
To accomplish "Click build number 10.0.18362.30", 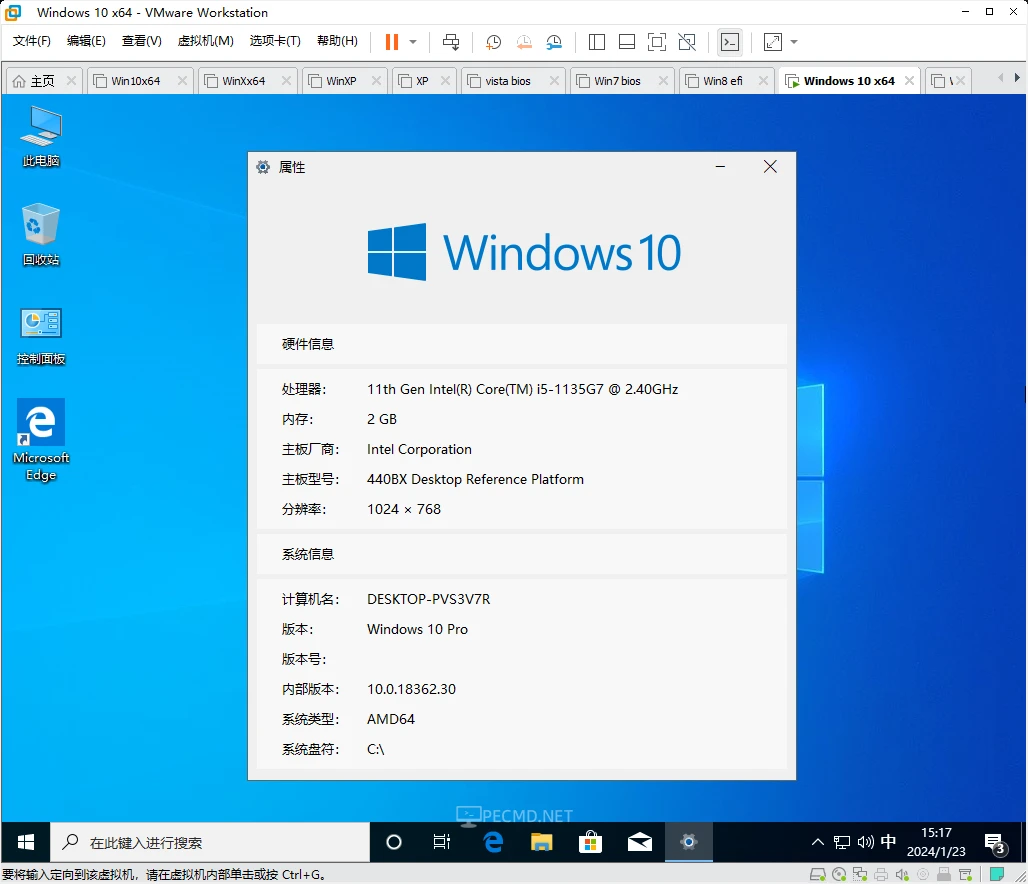I will point(411,689).
